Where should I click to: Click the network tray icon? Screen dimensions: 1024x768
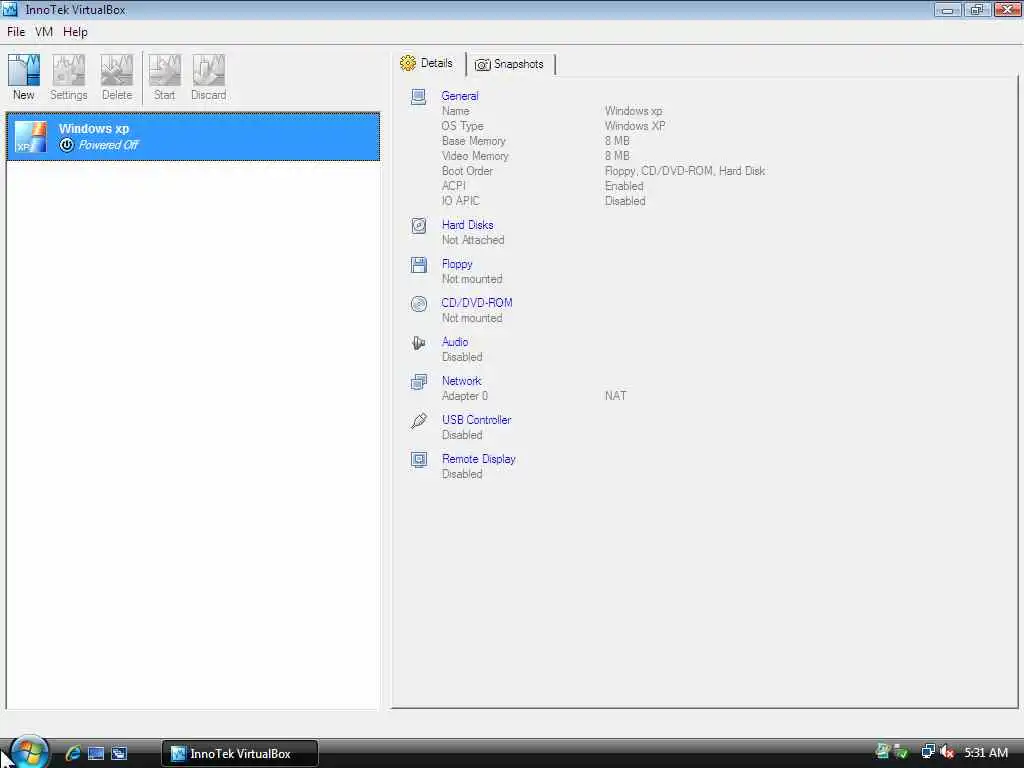click(x=928, y=752)
